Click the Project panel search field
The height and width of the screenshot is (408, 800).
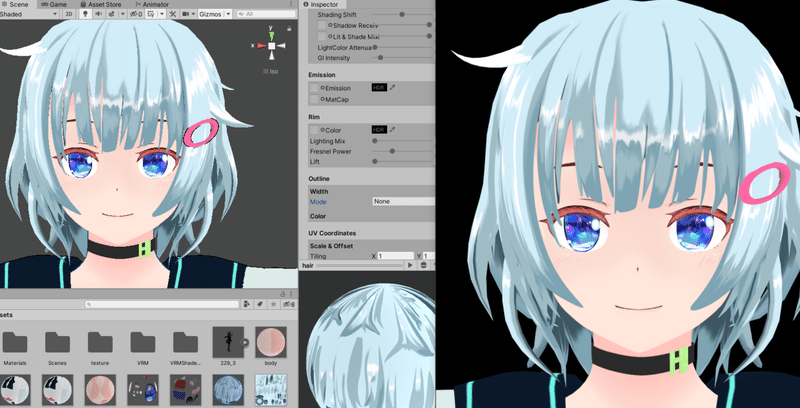162,304
